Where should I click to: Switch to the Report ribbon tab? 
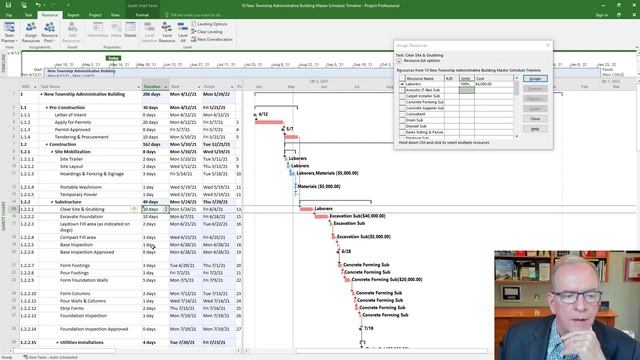point(73,15)
